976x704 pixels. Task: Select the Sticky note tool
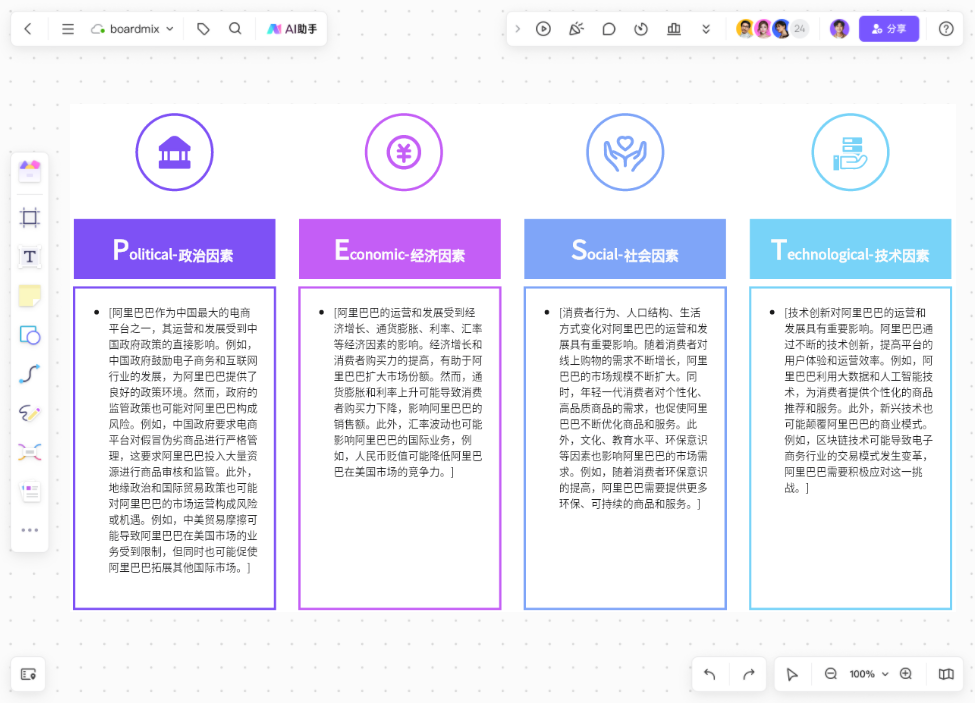pyautogui.click(x=30, y=296)
